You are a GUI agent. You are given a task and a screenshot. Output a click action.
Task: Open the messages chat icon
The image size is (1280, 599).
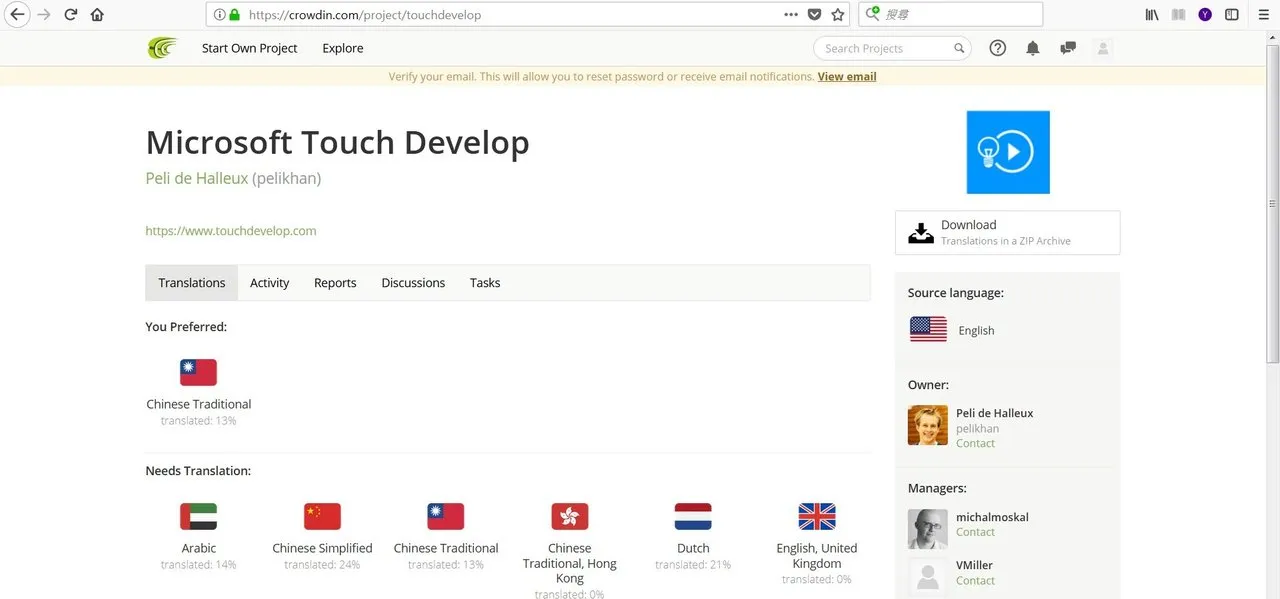tap(1068, 48)
